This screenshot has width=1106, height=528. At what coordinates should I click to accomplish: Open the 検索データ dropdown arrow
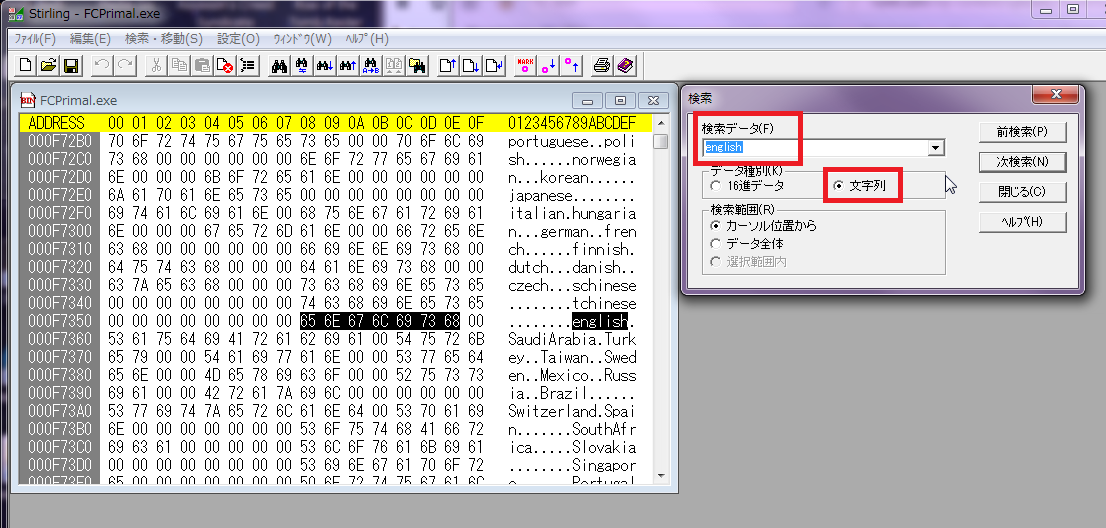coord(936,147)
